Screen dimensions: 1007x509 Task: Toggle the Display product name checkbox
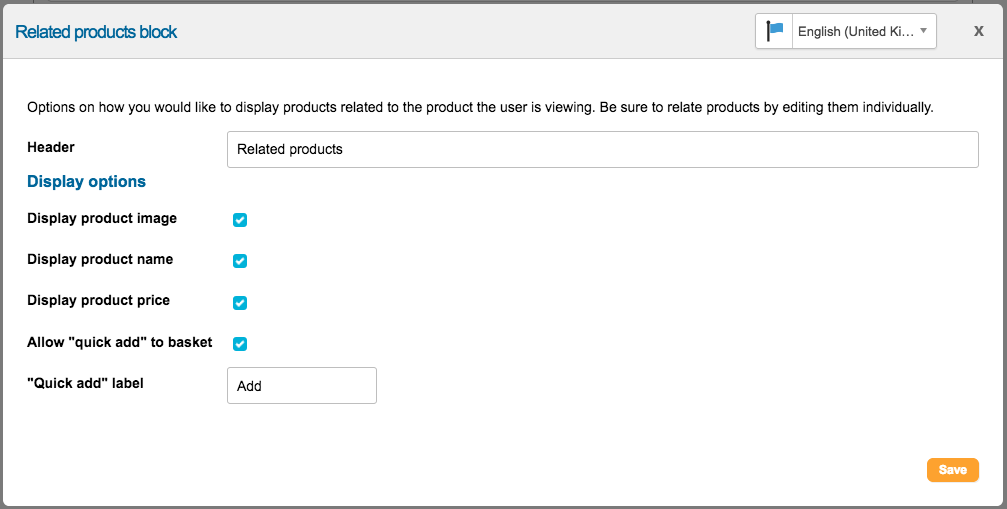tap(240, 261)
